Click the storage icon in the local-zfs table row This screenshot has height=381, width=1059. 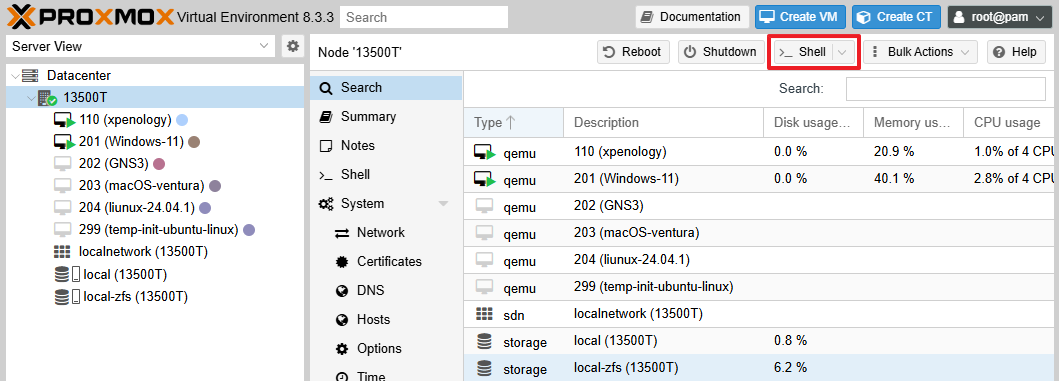coord(484,368)
